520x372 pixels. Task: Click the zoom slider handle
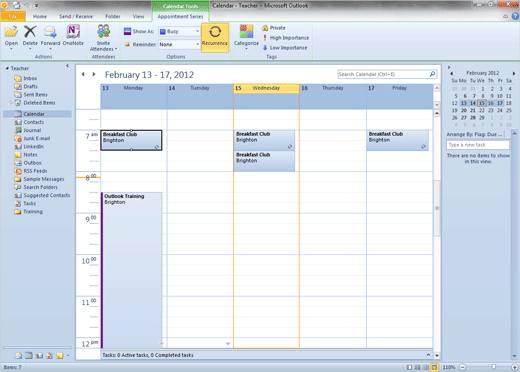tap(493, 367)
